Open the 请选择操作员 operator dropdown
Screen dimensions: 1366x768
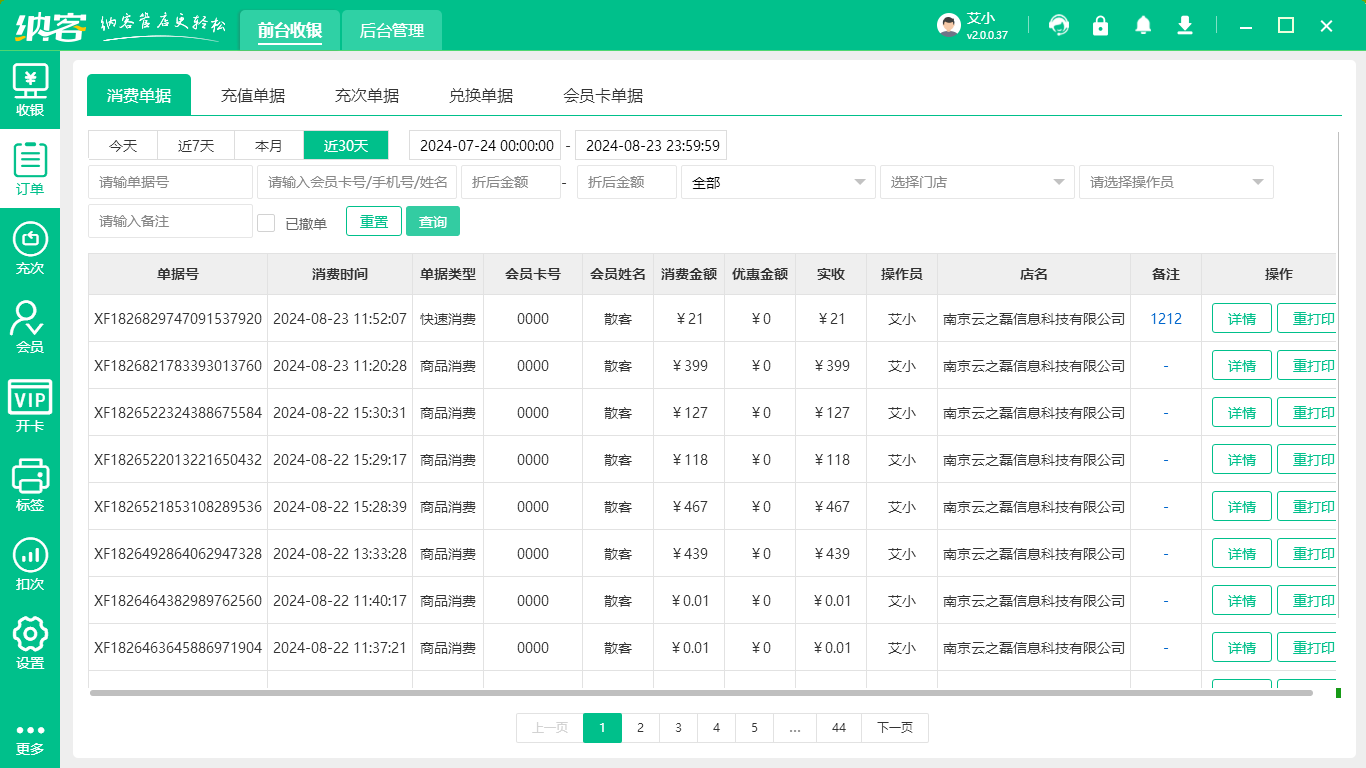coord(1176,182)
